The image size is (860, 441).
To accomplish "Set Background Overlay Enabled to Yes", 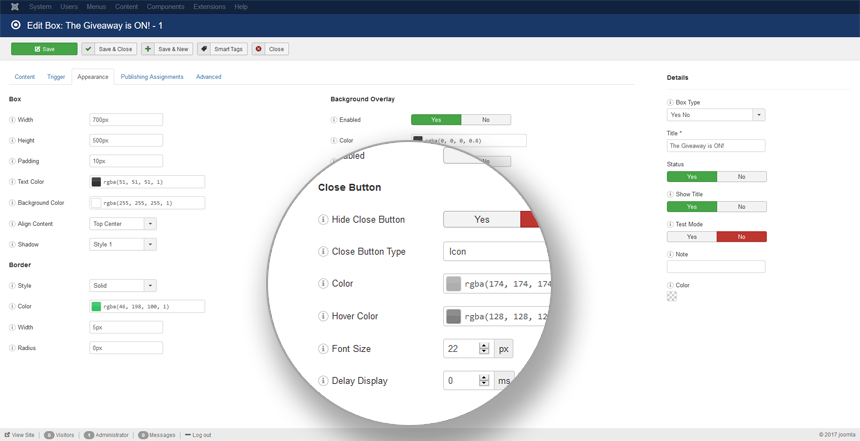I will click(436, 120).
